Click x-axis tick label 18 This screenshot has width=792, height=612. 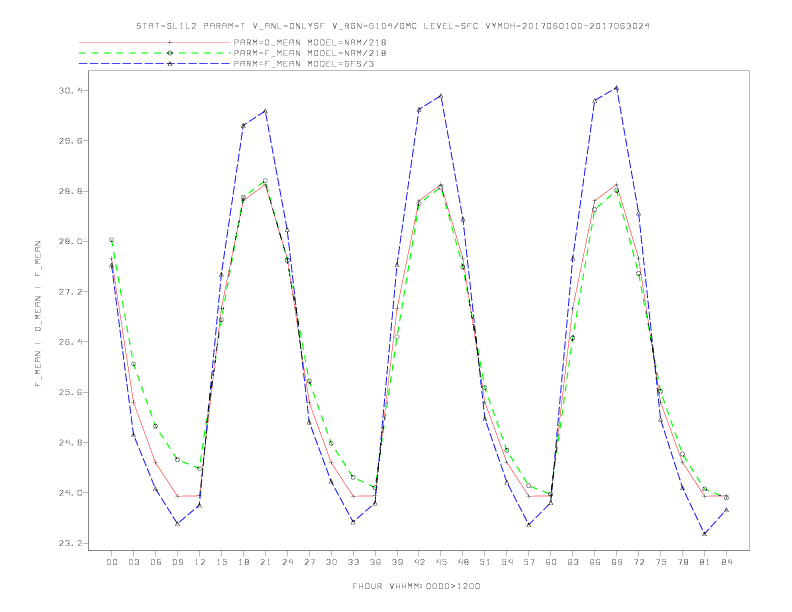(x=243, y=562)
